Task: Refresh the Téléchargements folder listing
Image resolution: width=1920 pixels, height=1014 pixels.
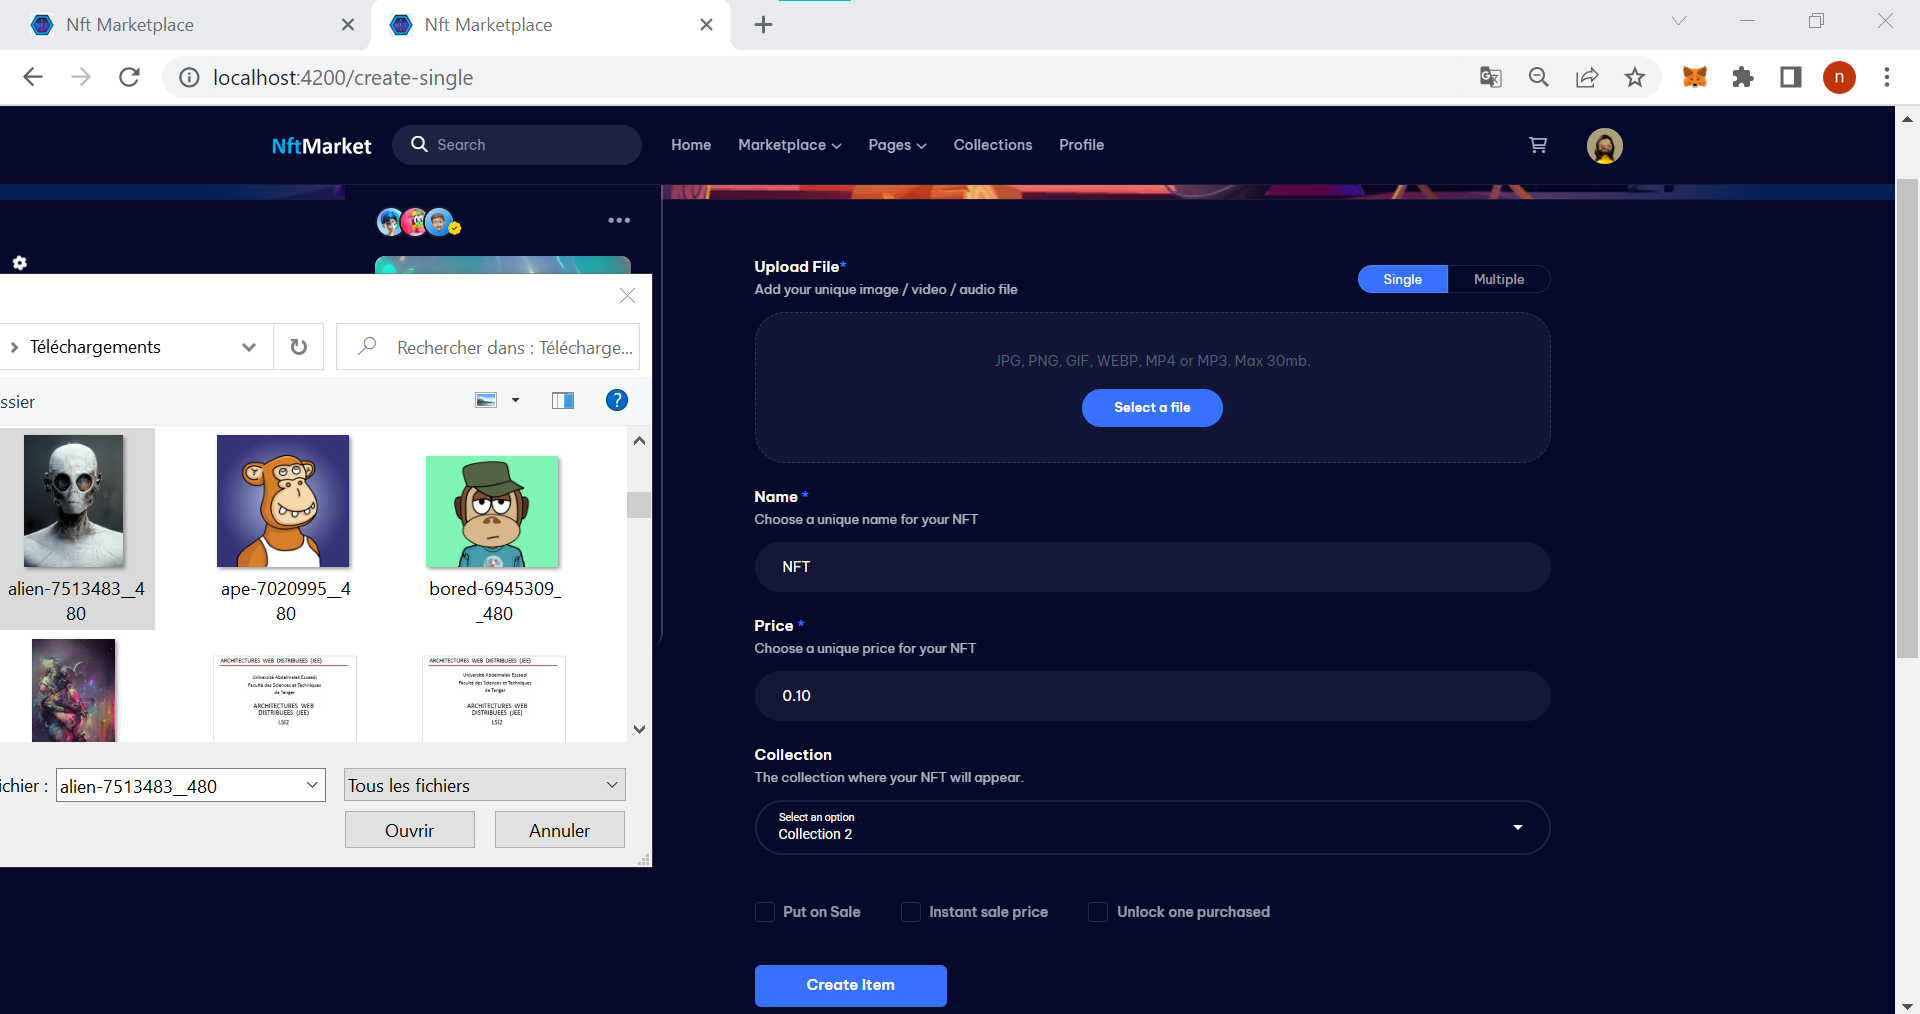Action: coord(298,347)
